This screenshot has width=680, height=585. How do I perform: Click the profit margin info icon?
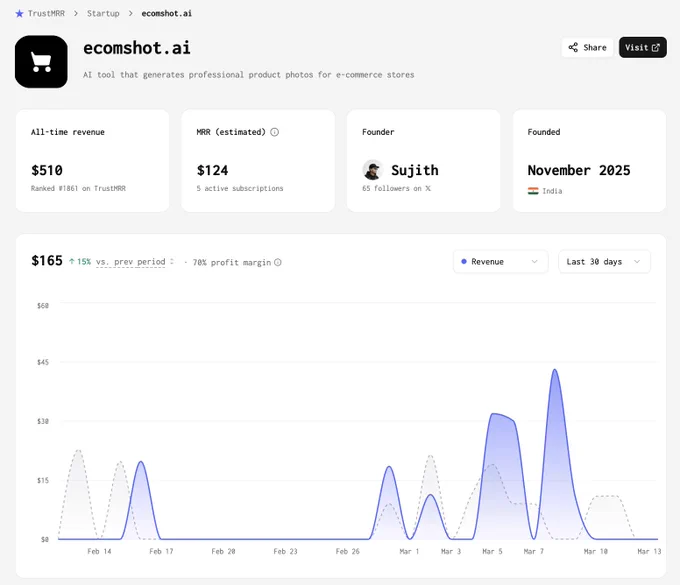[278, 262]
